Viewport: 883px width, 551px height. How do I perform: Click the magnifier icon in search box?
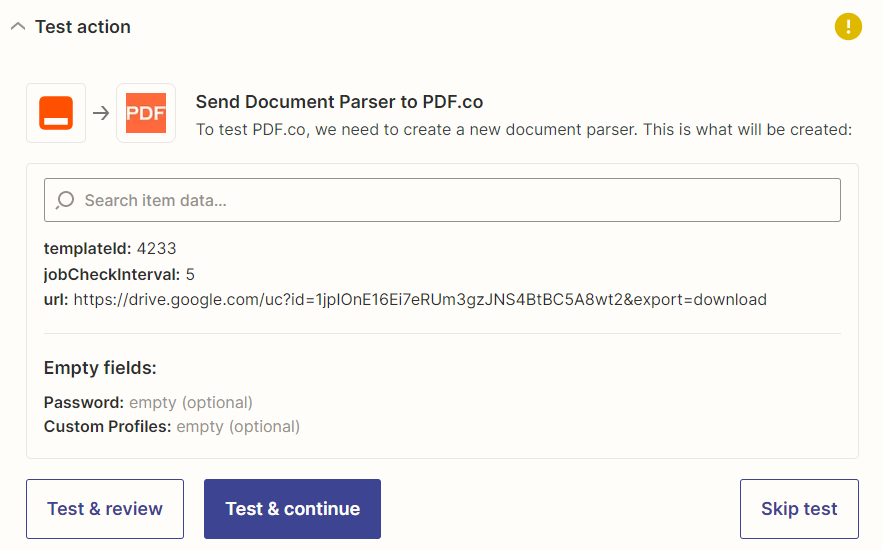click(x=65, y=200)
